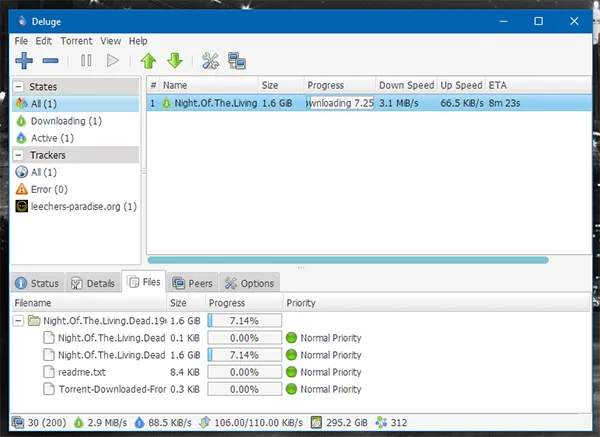Switch to the Peers tab

tap(192, 284)
